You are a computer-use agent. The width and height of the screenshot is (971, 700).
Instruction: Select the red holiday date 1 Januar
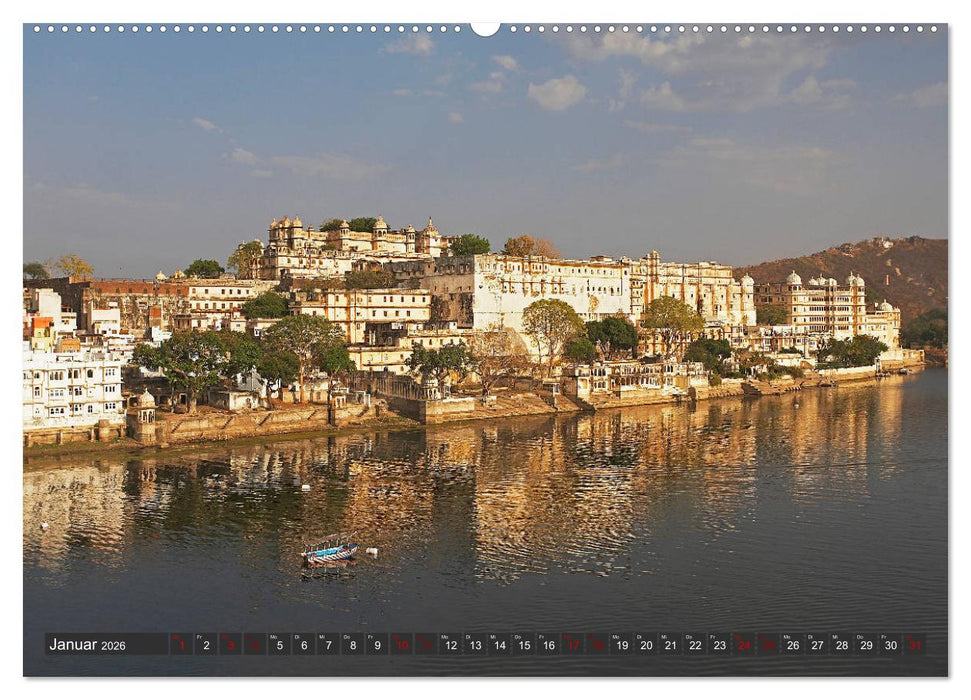point(181,648)
